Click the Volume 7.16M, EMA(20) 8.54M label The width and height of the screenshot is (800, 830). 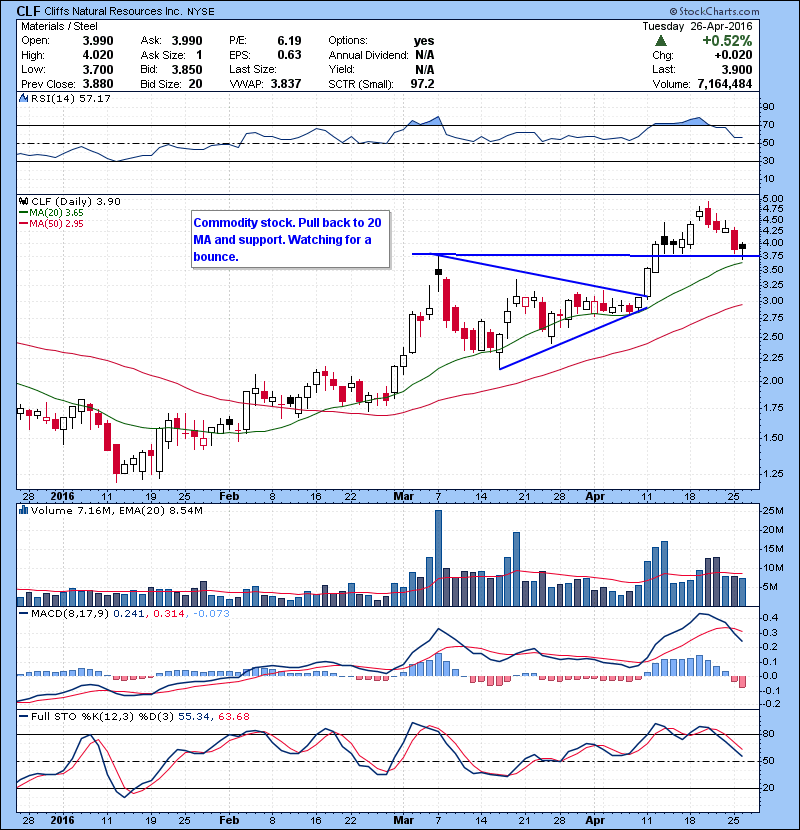[116, 510]
